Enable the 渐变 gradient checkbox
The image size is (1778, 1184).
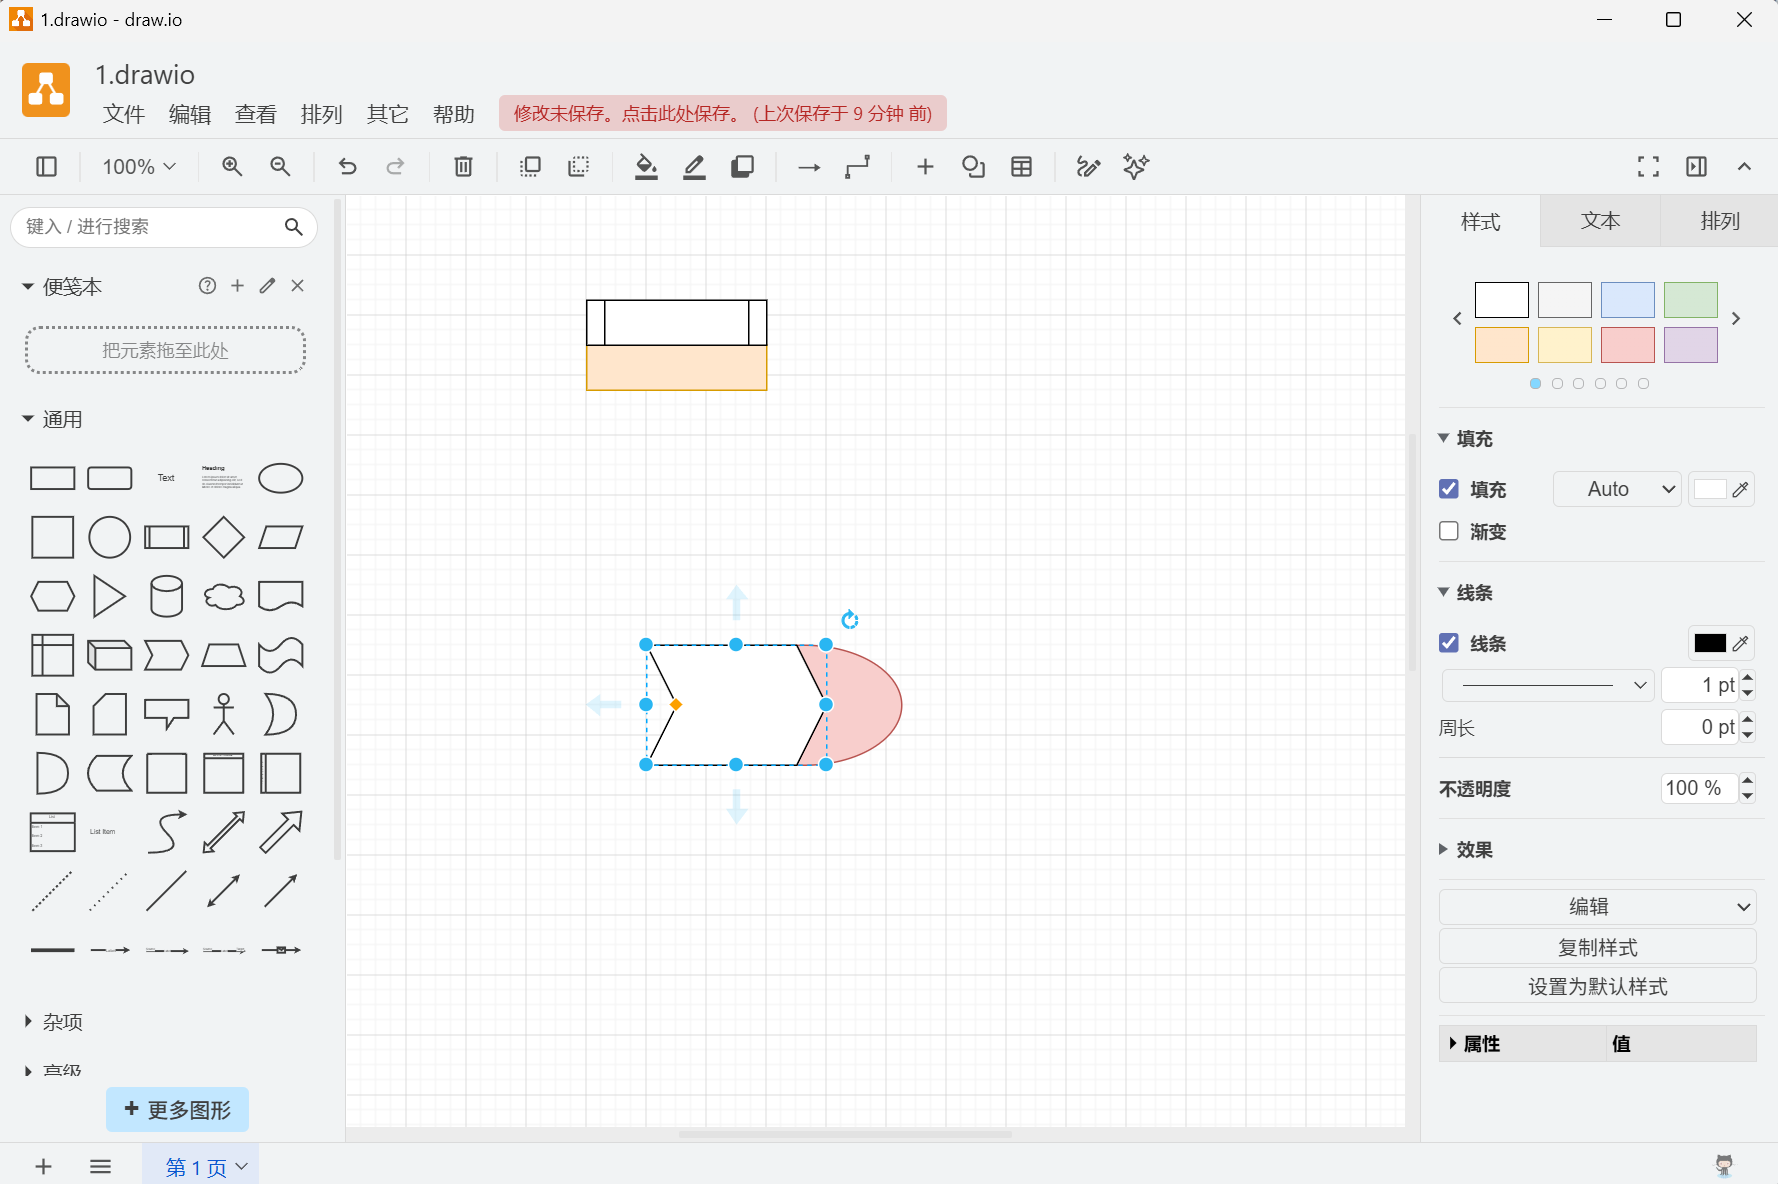1449,531
